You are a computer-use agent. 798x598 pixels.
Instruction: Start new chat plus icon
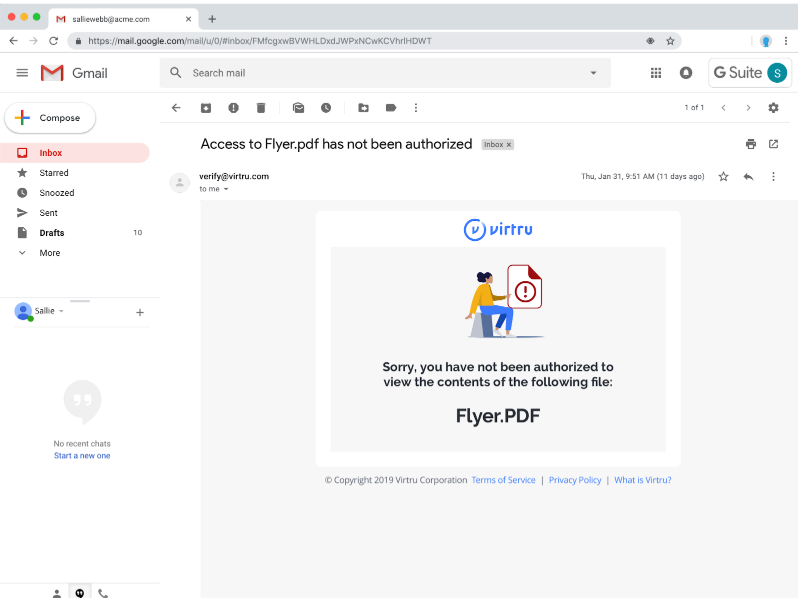(140, 312)
